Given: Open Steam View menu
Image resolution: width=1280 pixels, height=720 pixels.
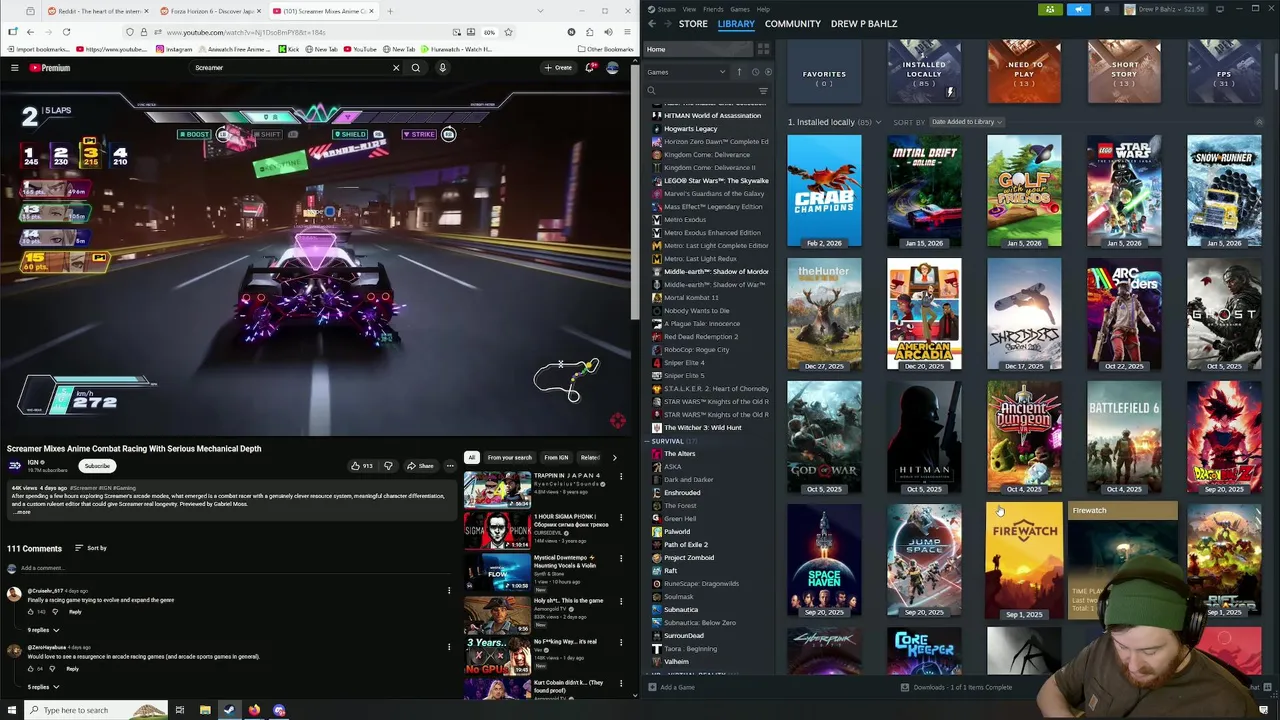Looking at the screenshot, I should click(x=689, y=9).
